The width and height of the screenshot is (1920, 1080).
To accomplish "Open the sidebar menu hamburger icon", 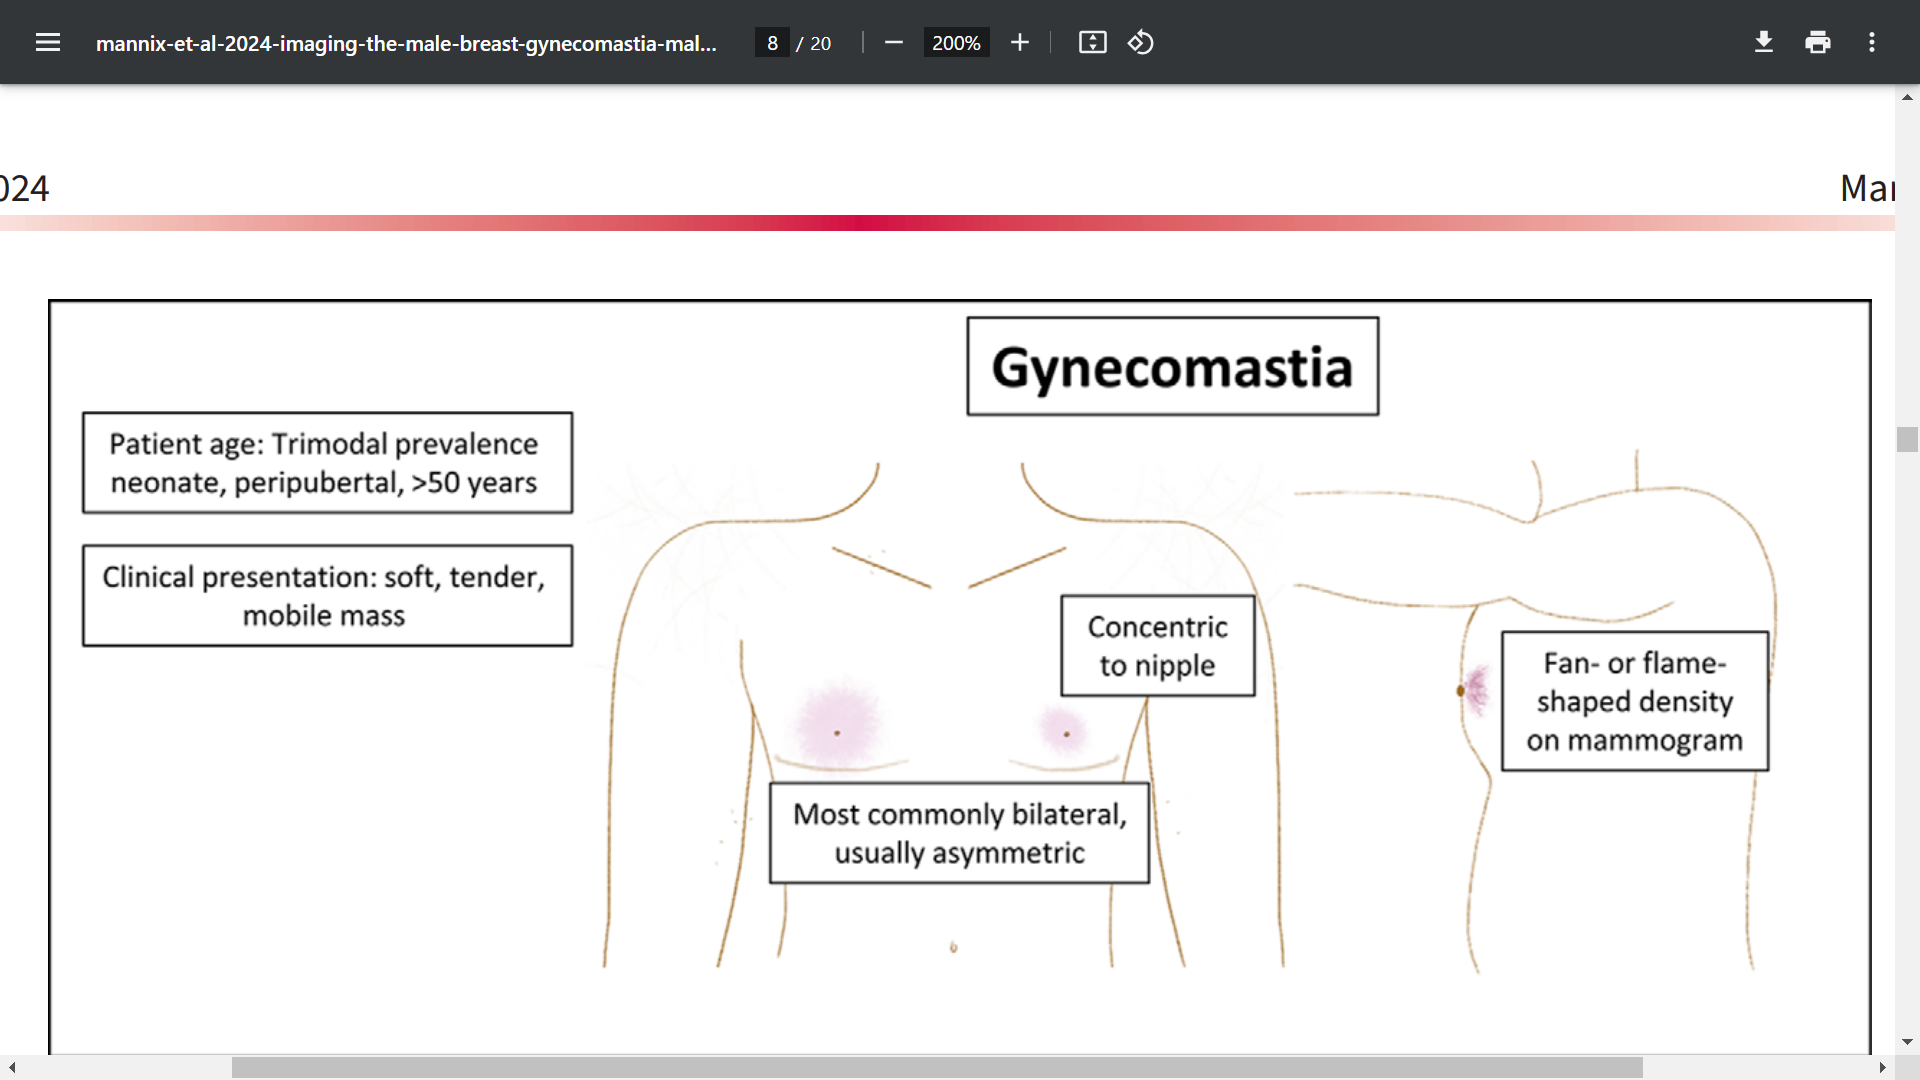I will (x=48, y=42).
